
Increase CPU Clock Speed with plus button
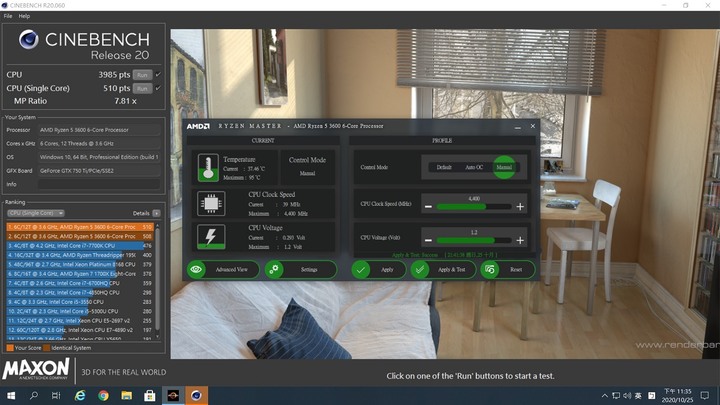click(x=520, y=207)
